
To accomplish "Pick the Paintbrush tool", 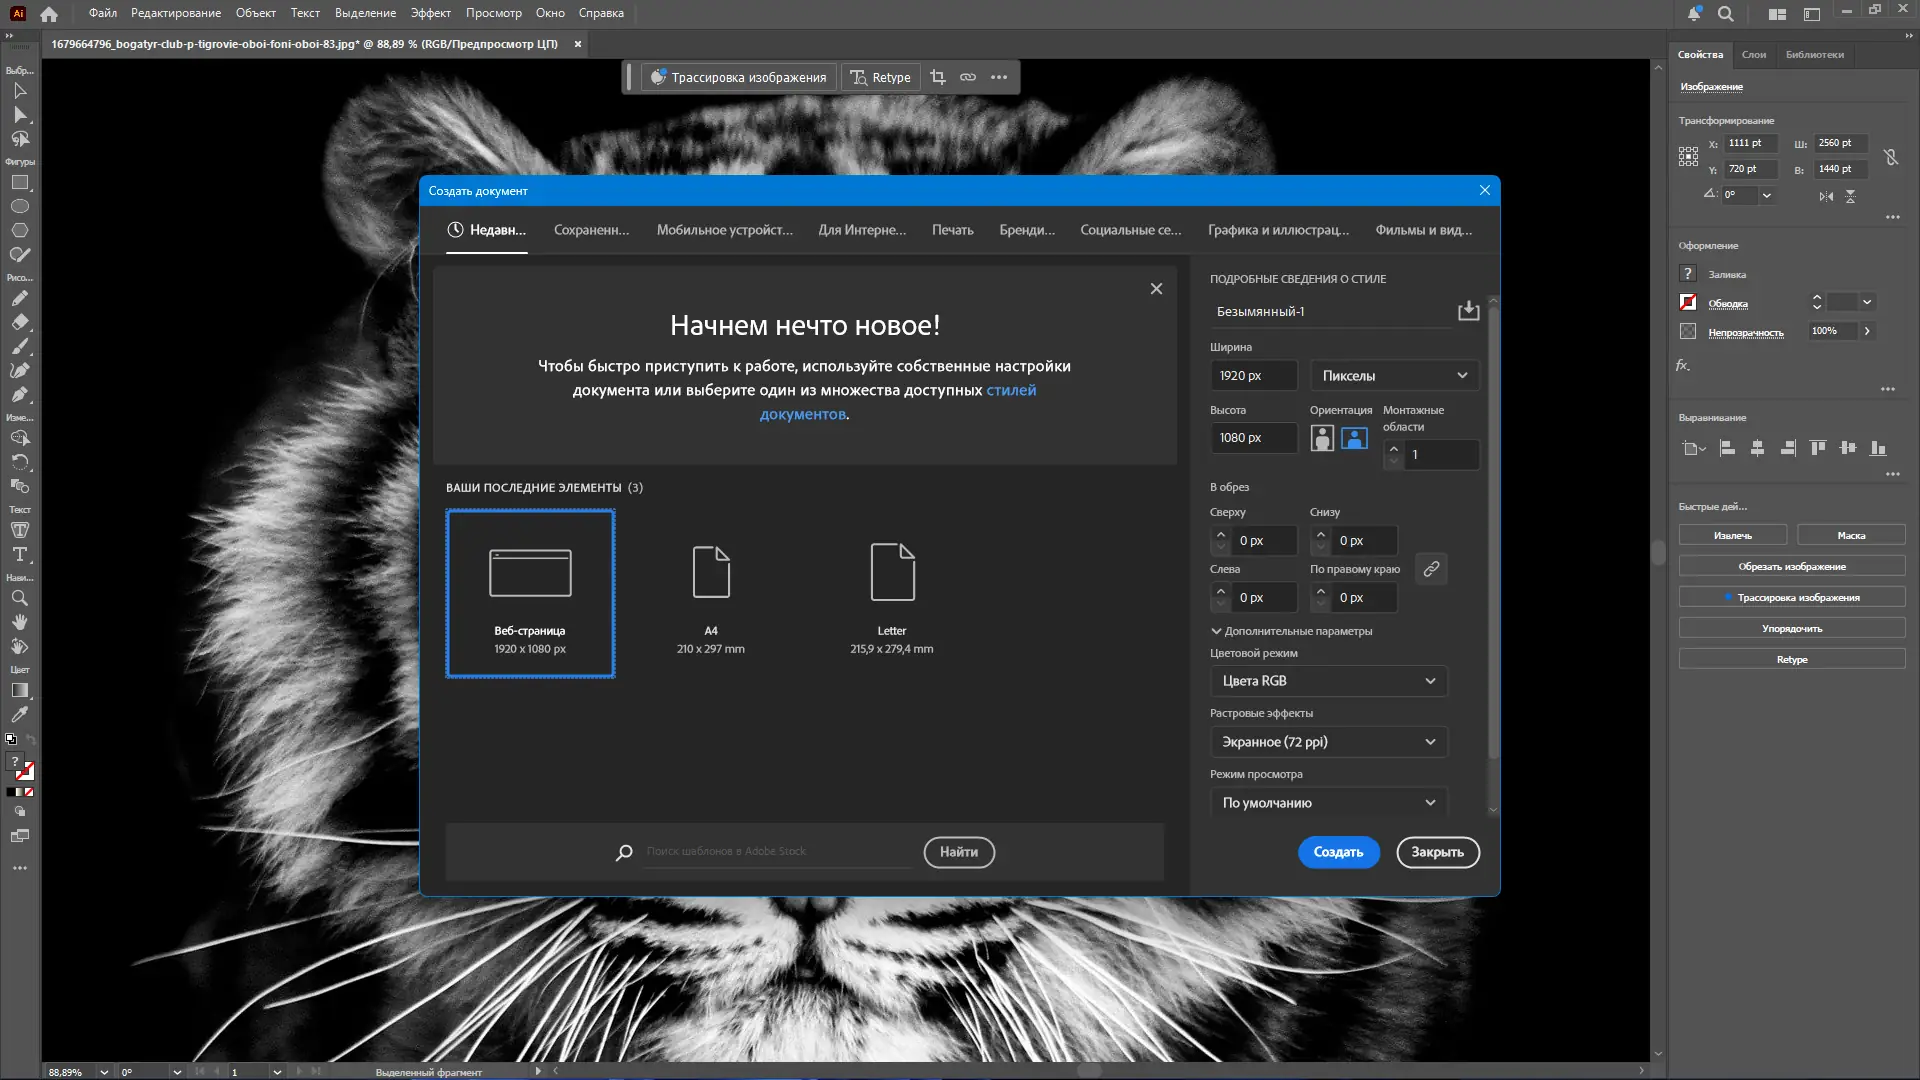I will point(18,347).
